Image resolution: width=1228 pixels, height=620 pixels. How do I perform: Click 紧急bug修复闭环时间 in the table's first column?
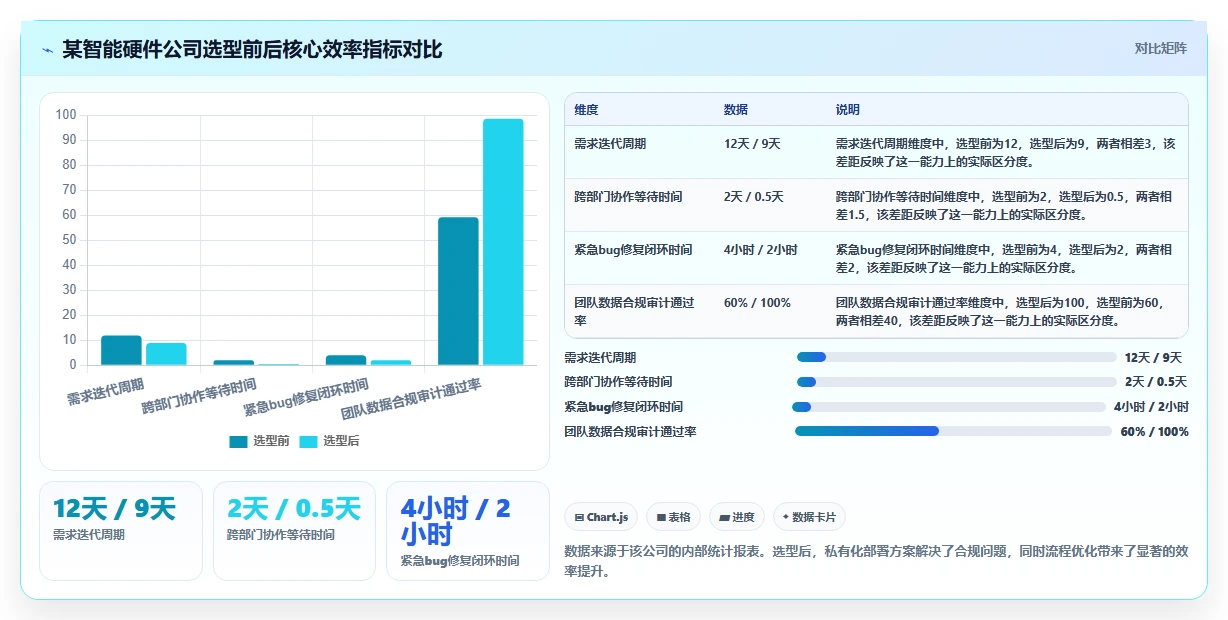coord(634,250)
